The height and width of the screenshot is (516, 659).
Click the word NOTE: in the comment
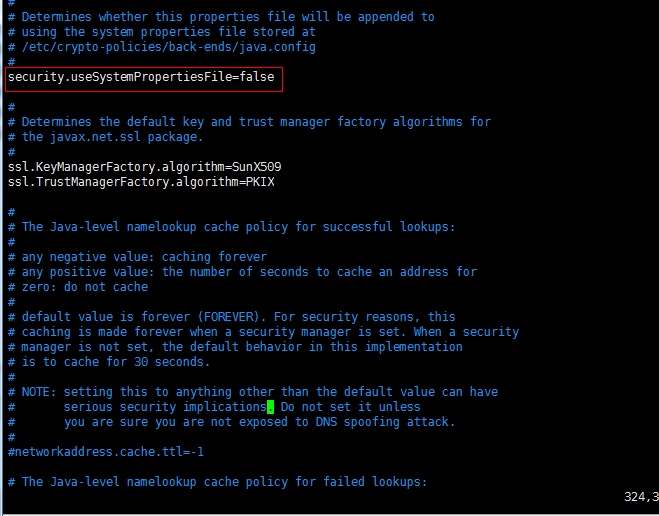pyautogui.click(x=40, y=392)
